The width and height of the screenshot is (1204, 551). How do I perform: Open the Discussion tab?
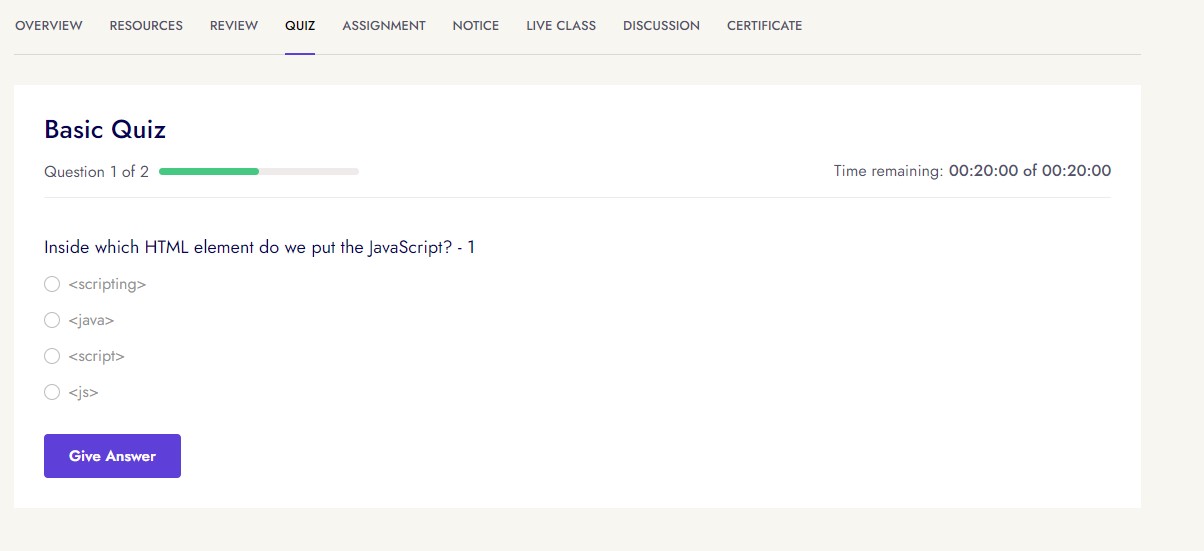coord(661,26)
